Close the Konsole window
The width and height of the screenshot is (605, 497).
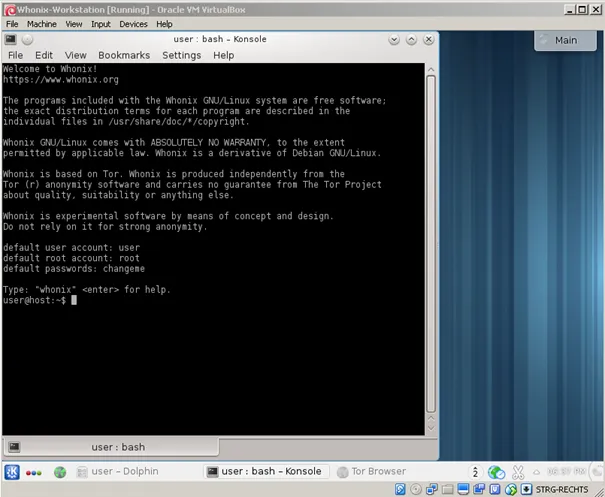pyautogui.click(x=429, y=39)
